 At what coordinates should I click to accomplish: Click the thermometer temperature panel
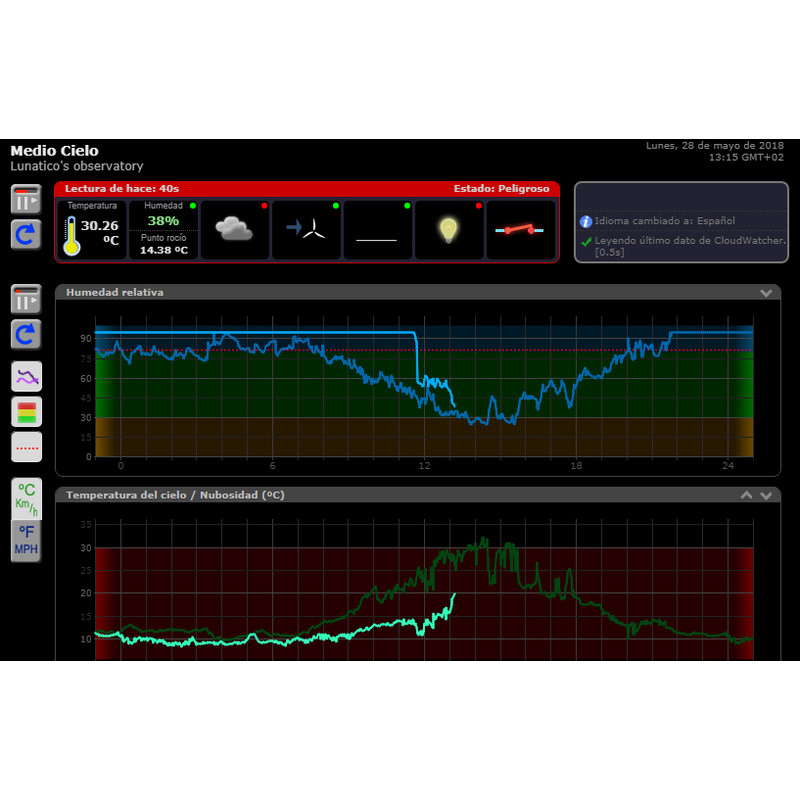[92, 229]
